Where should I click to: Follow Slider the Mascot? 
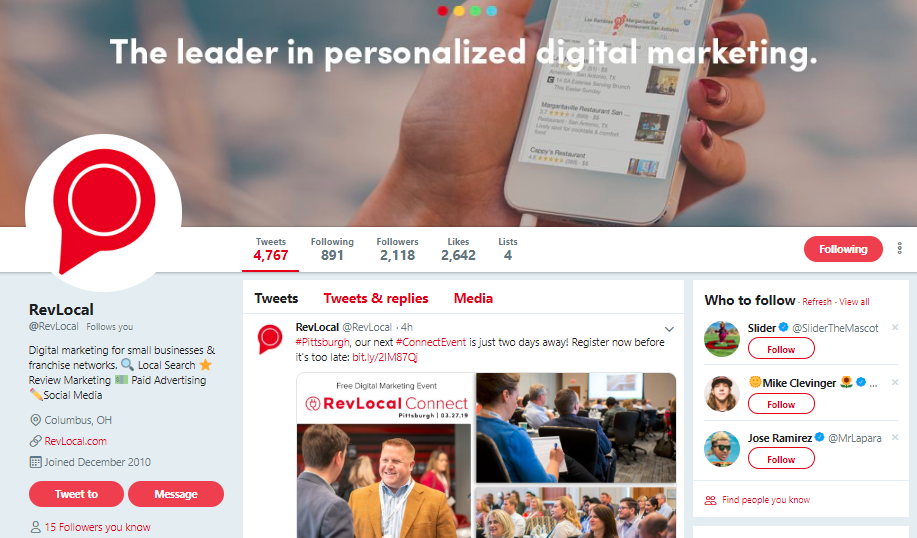781,349
